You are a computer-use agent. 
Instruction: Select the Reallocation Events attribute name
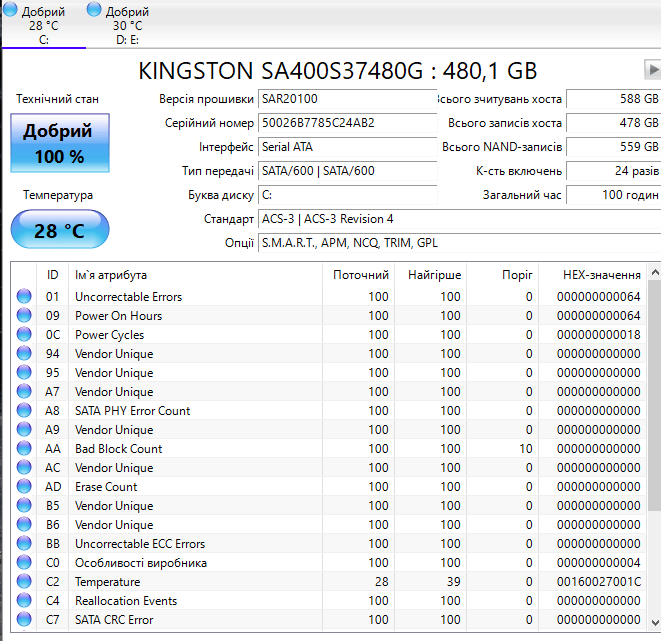point(126,601)
